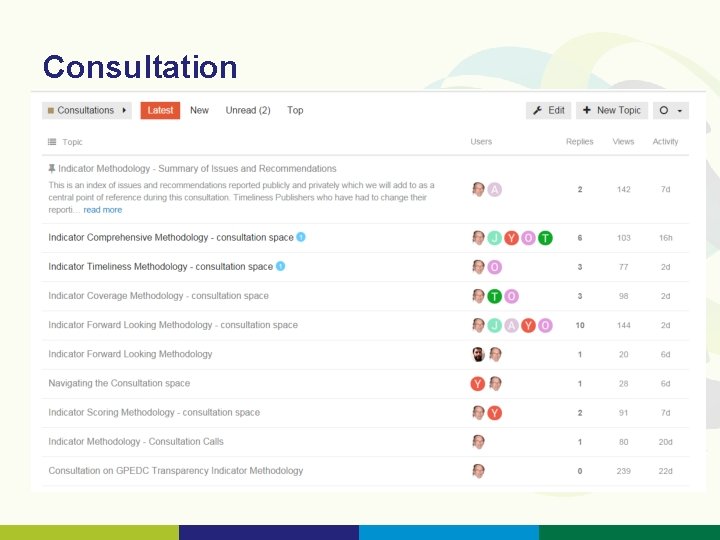Click T avatar in Coverage Methodology row
The image size is (720, 540).
(495, 296)
